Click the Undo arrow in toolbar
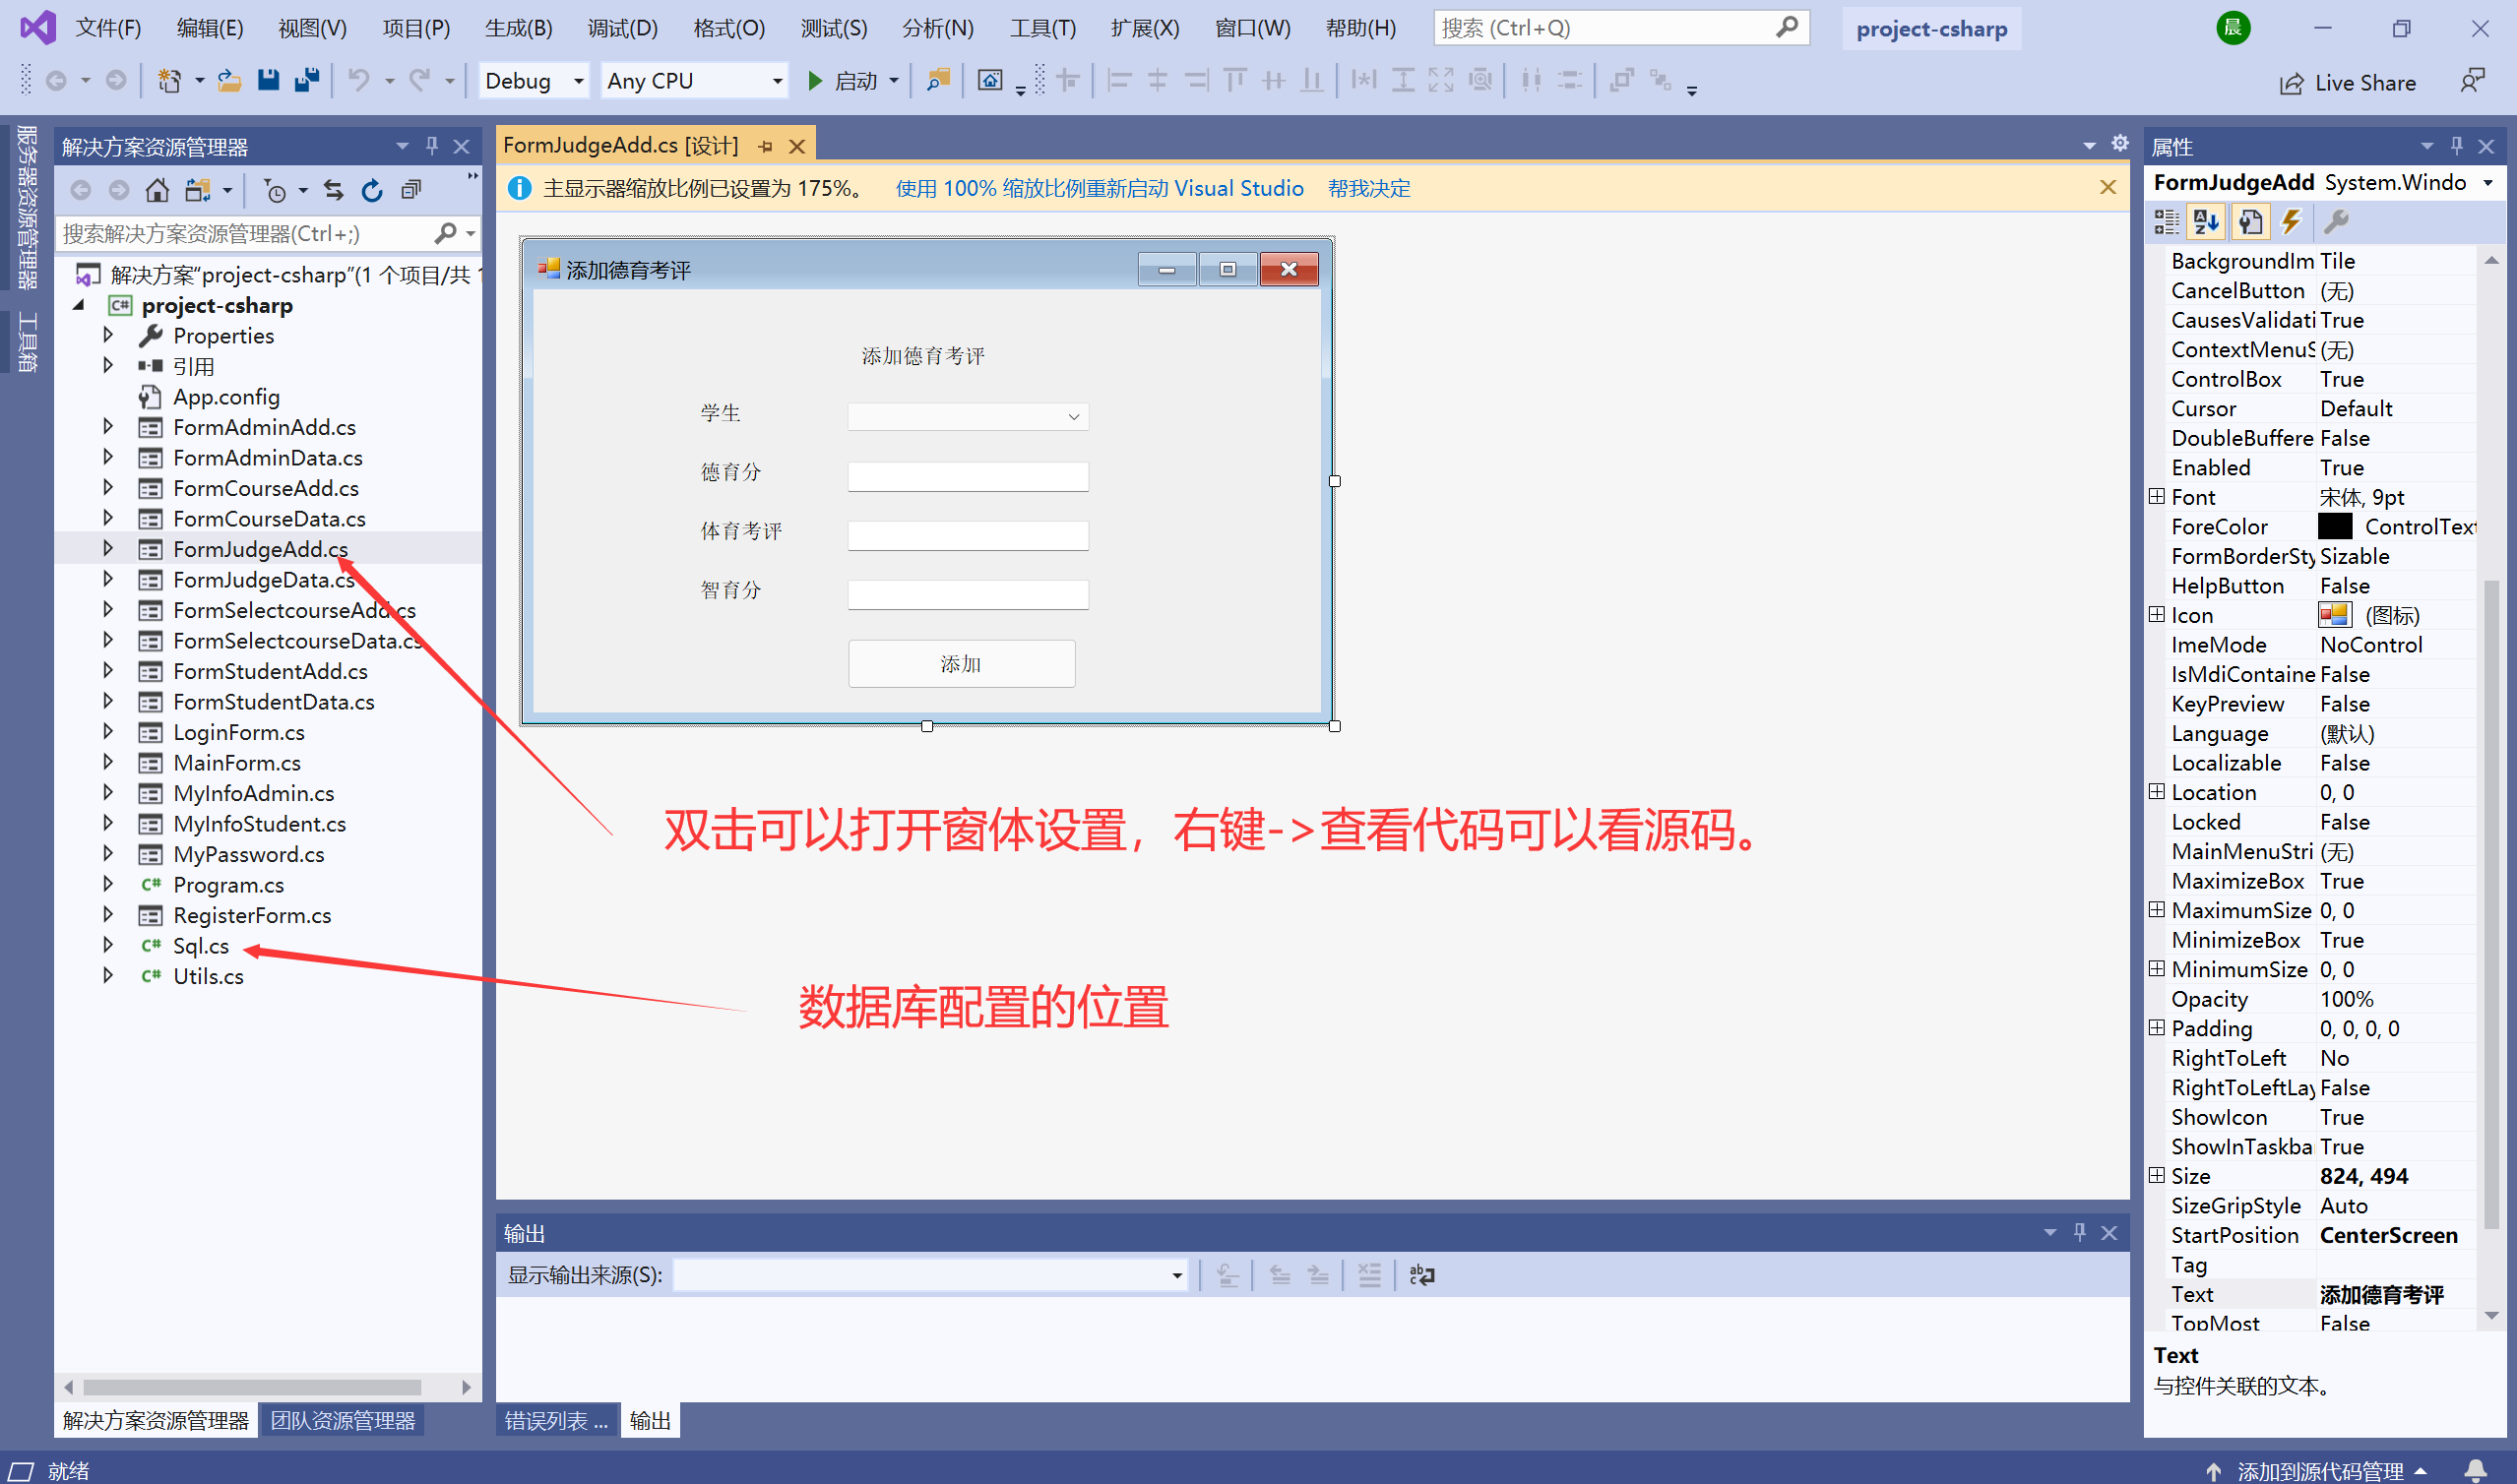This screenshot has width=2517, height=1484. [358, 80]
